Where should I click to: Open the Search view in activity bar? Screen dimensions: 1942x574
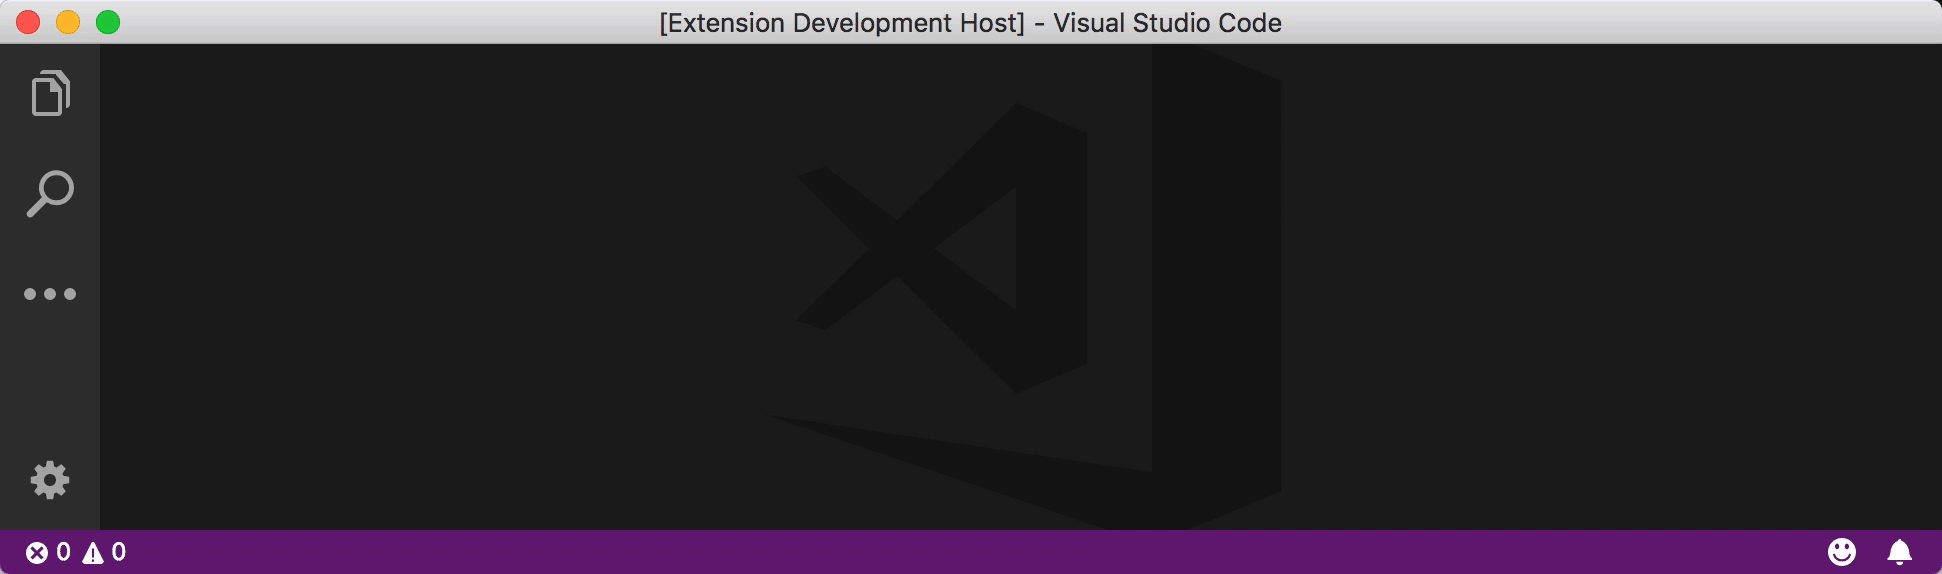point(50,193)
